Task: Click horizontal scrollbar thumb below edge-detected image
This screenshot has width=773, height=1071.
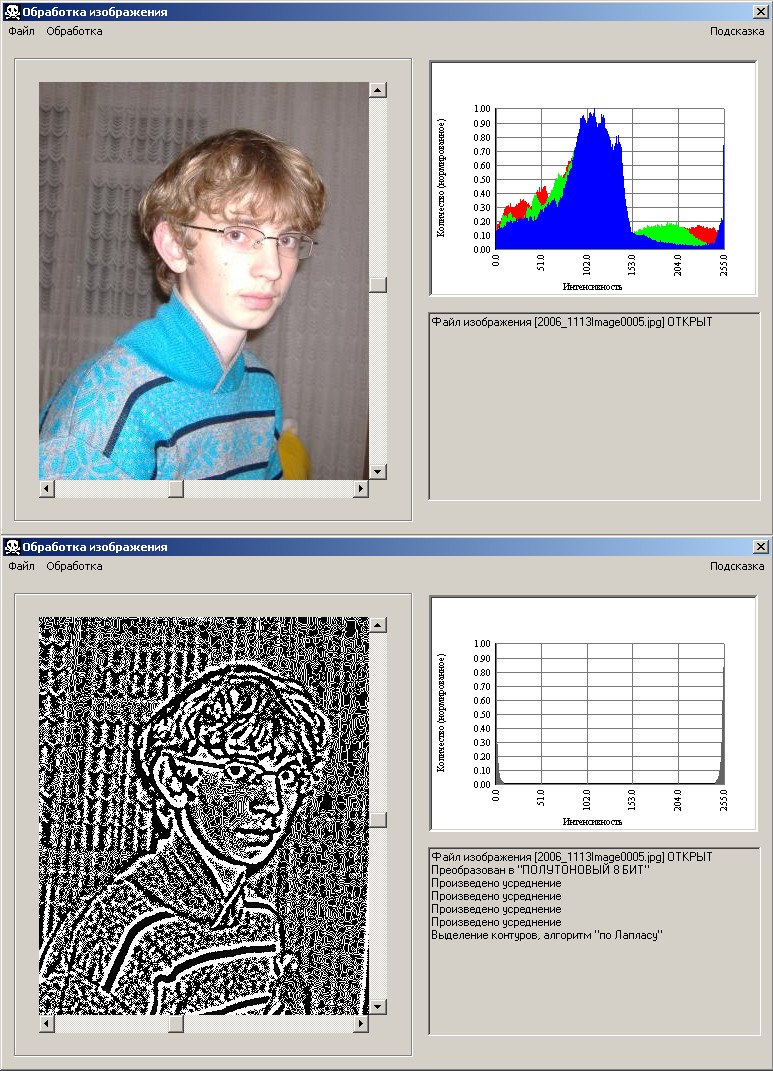Action: tap(176, 1023)
